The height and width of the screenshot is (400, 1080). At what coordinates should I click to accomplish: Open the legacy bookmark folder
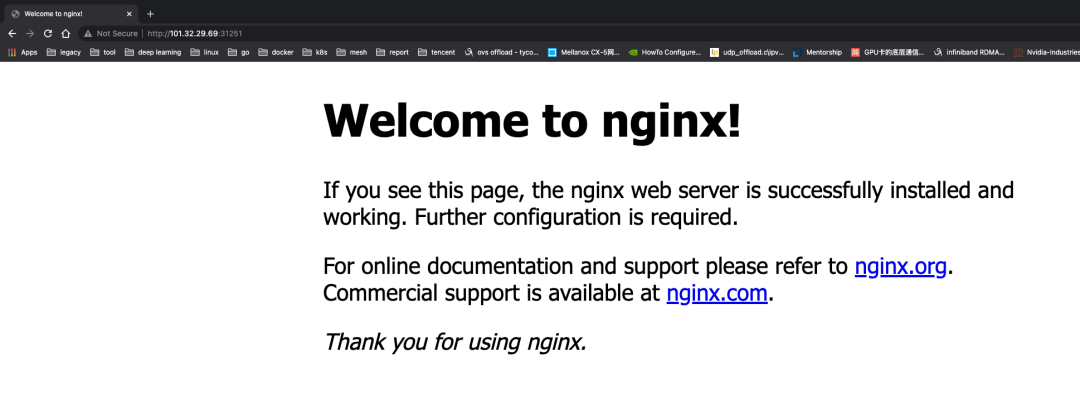[x=64, y=52]
